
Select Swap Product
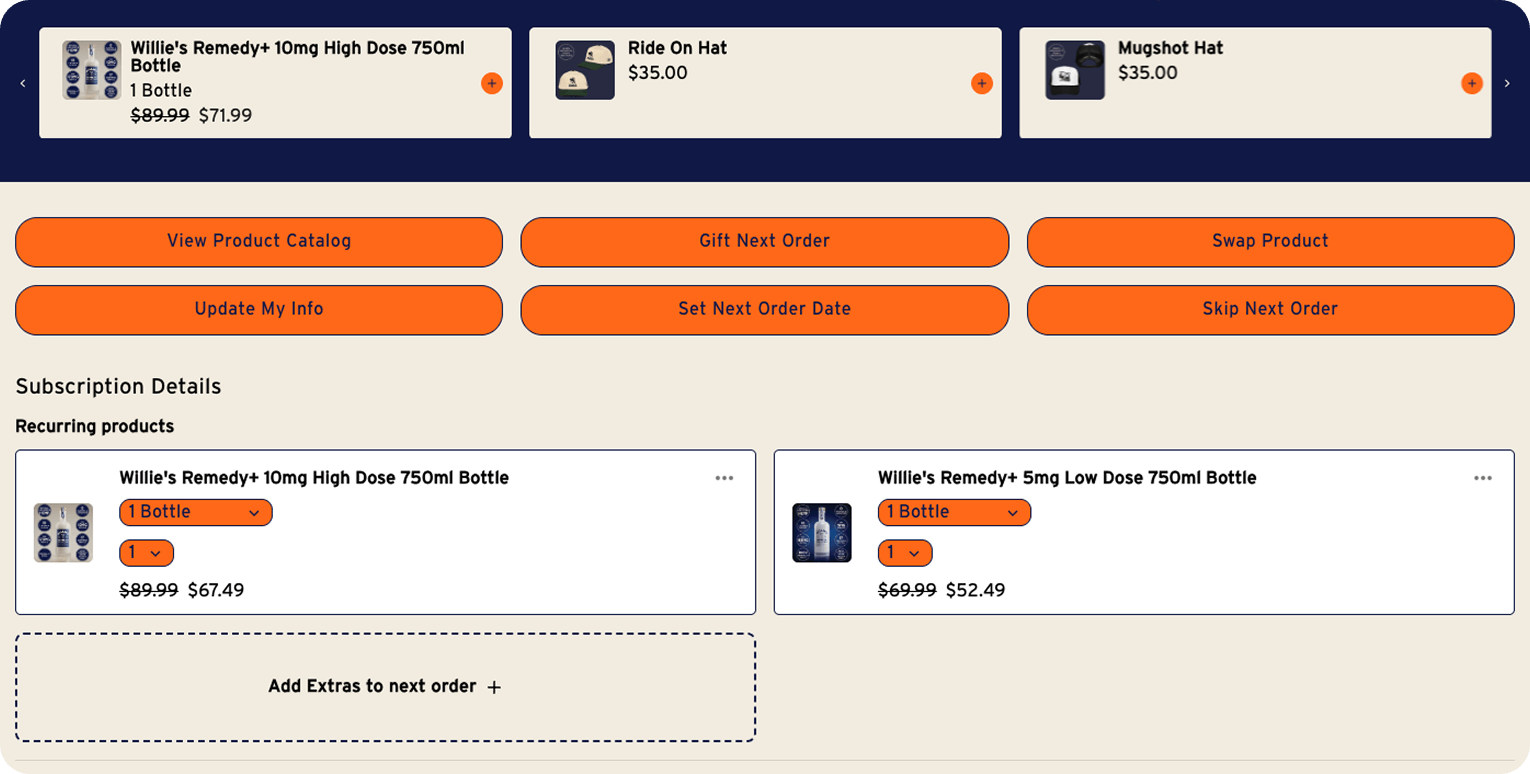1269,242
